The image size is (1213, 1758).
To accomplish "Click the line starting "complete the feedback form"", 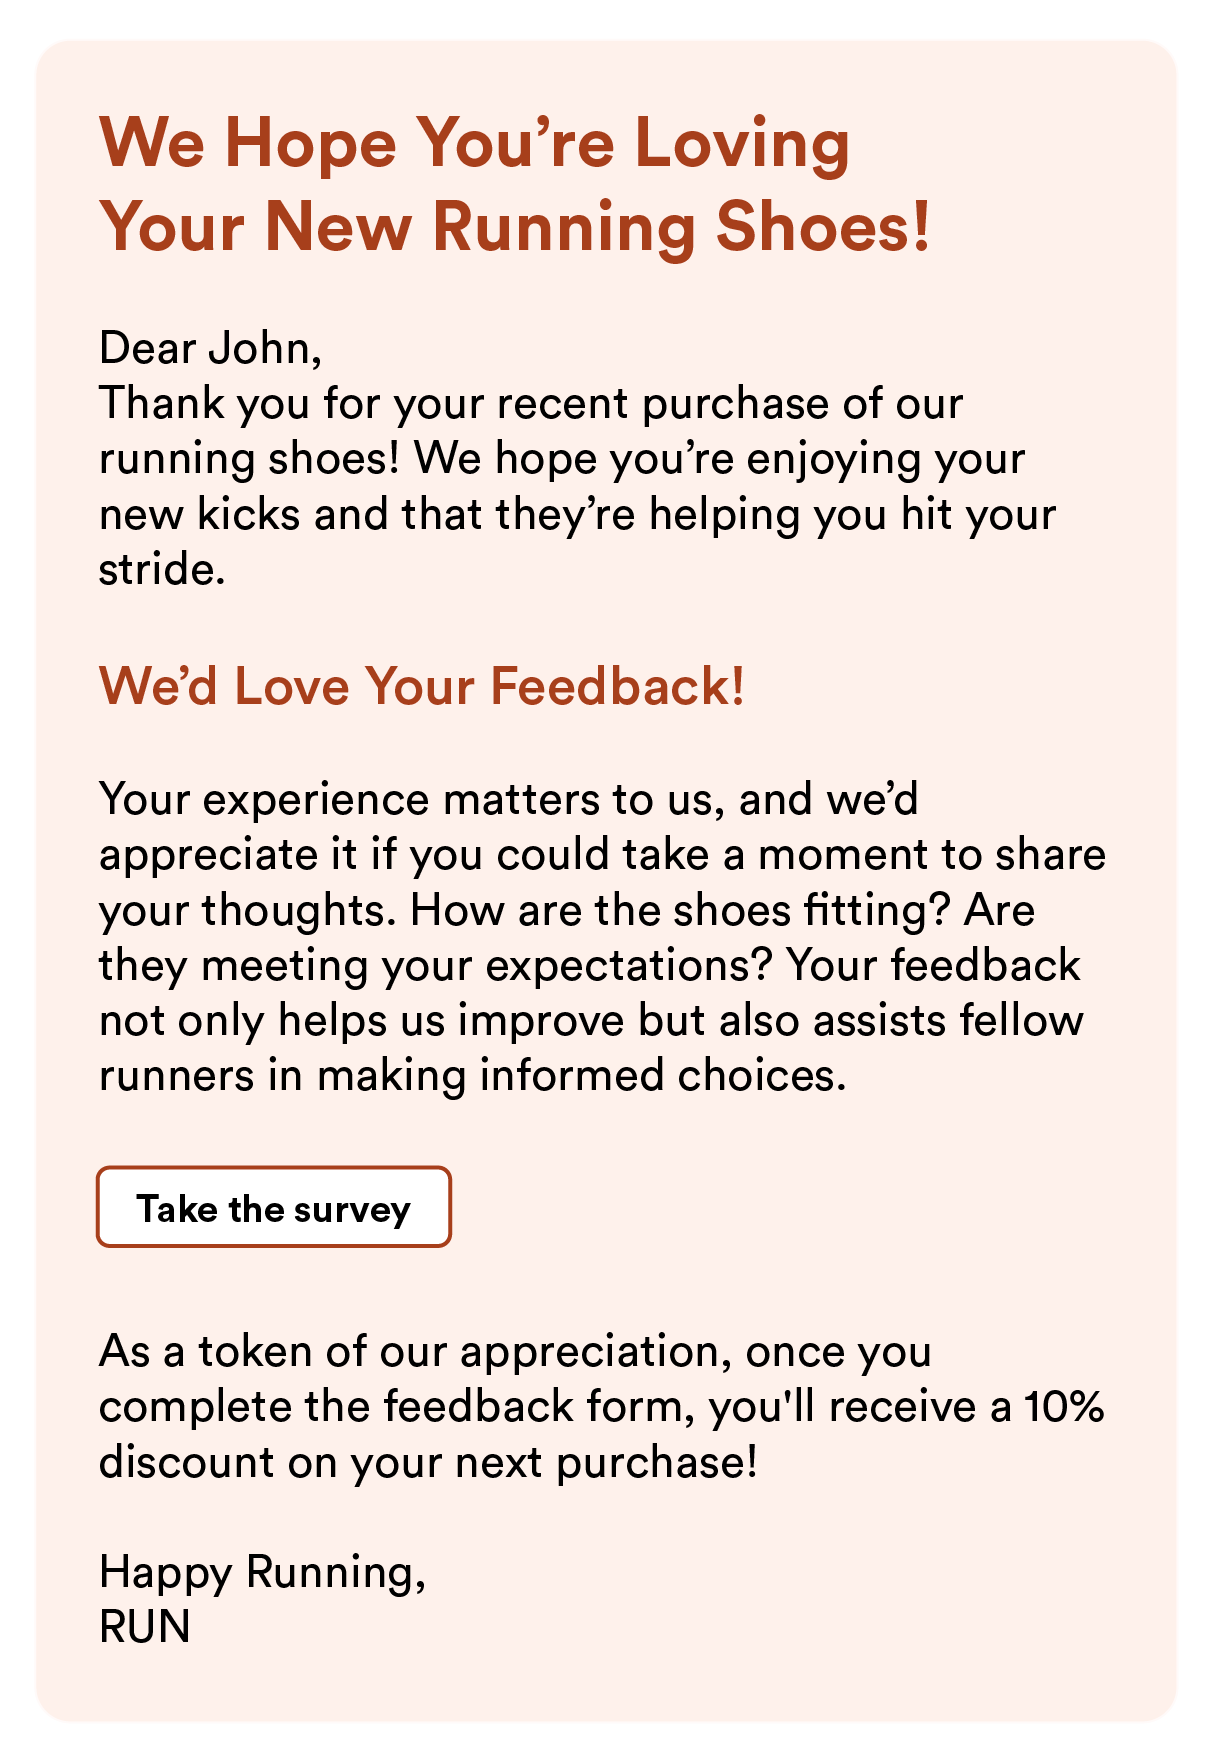I will 600,1407.
